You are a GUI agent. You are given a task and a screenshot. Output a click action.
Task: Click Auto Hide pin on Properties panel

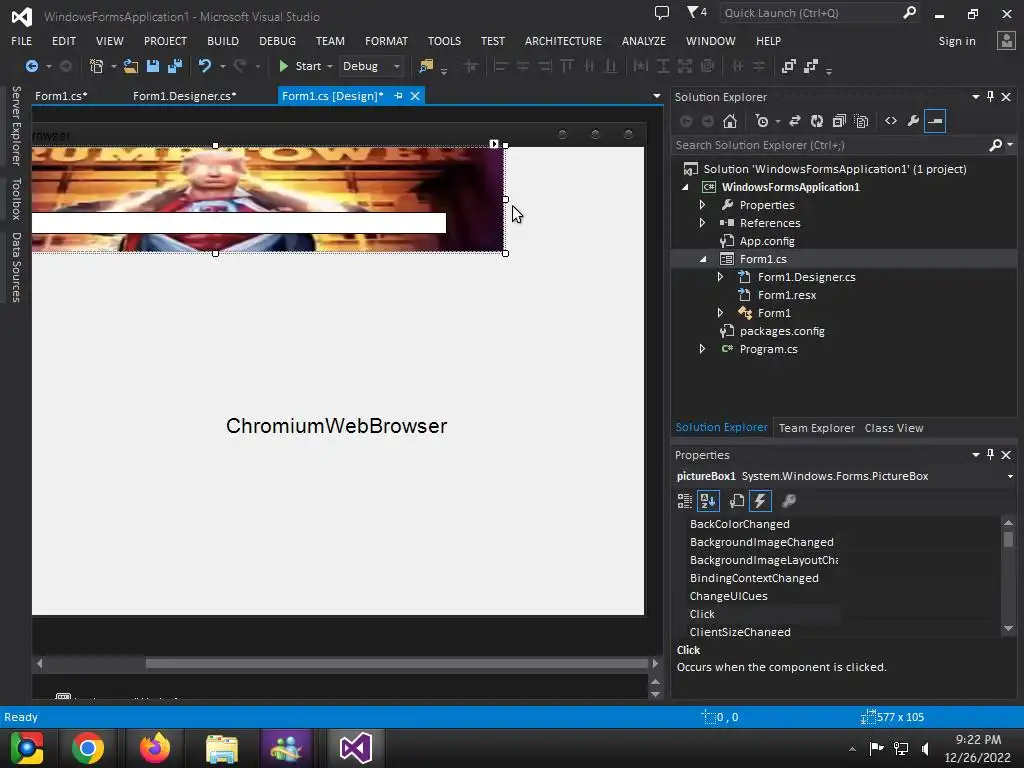pyautogui.click(x=991, y=455)
